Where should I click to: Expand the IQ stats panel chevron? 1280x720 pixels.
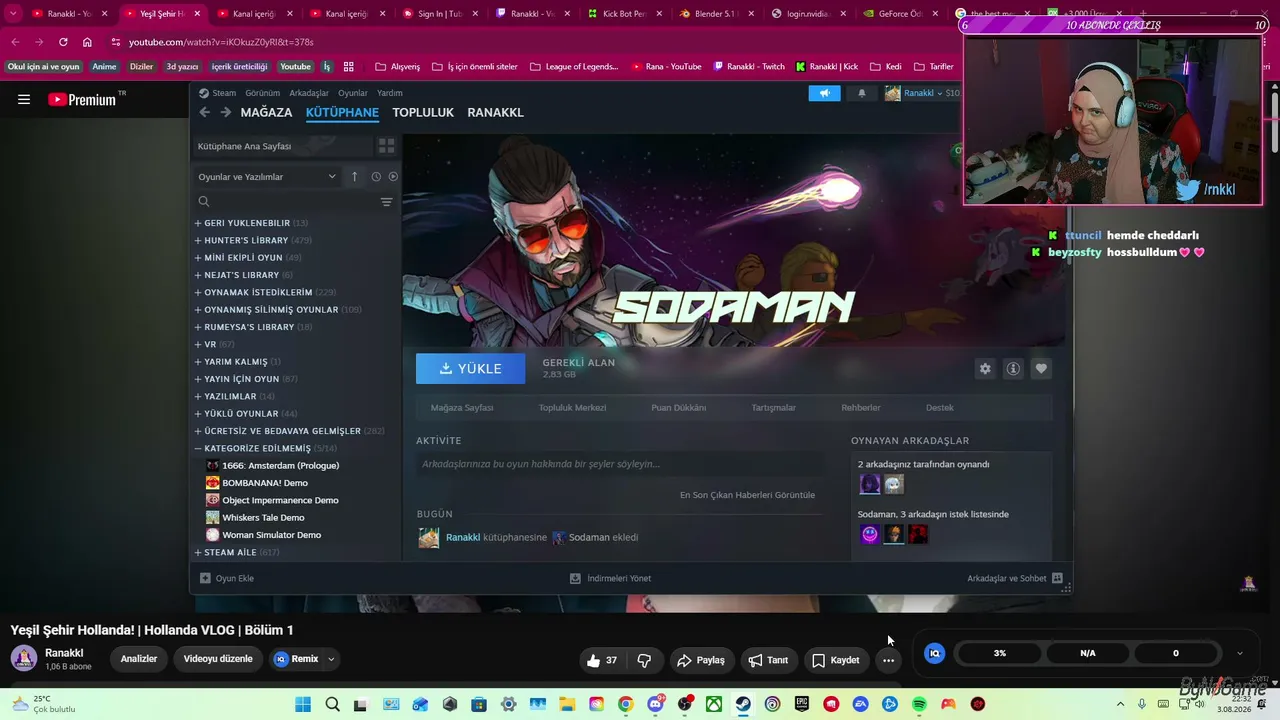pyautogui.click(x=1240, y=653)
